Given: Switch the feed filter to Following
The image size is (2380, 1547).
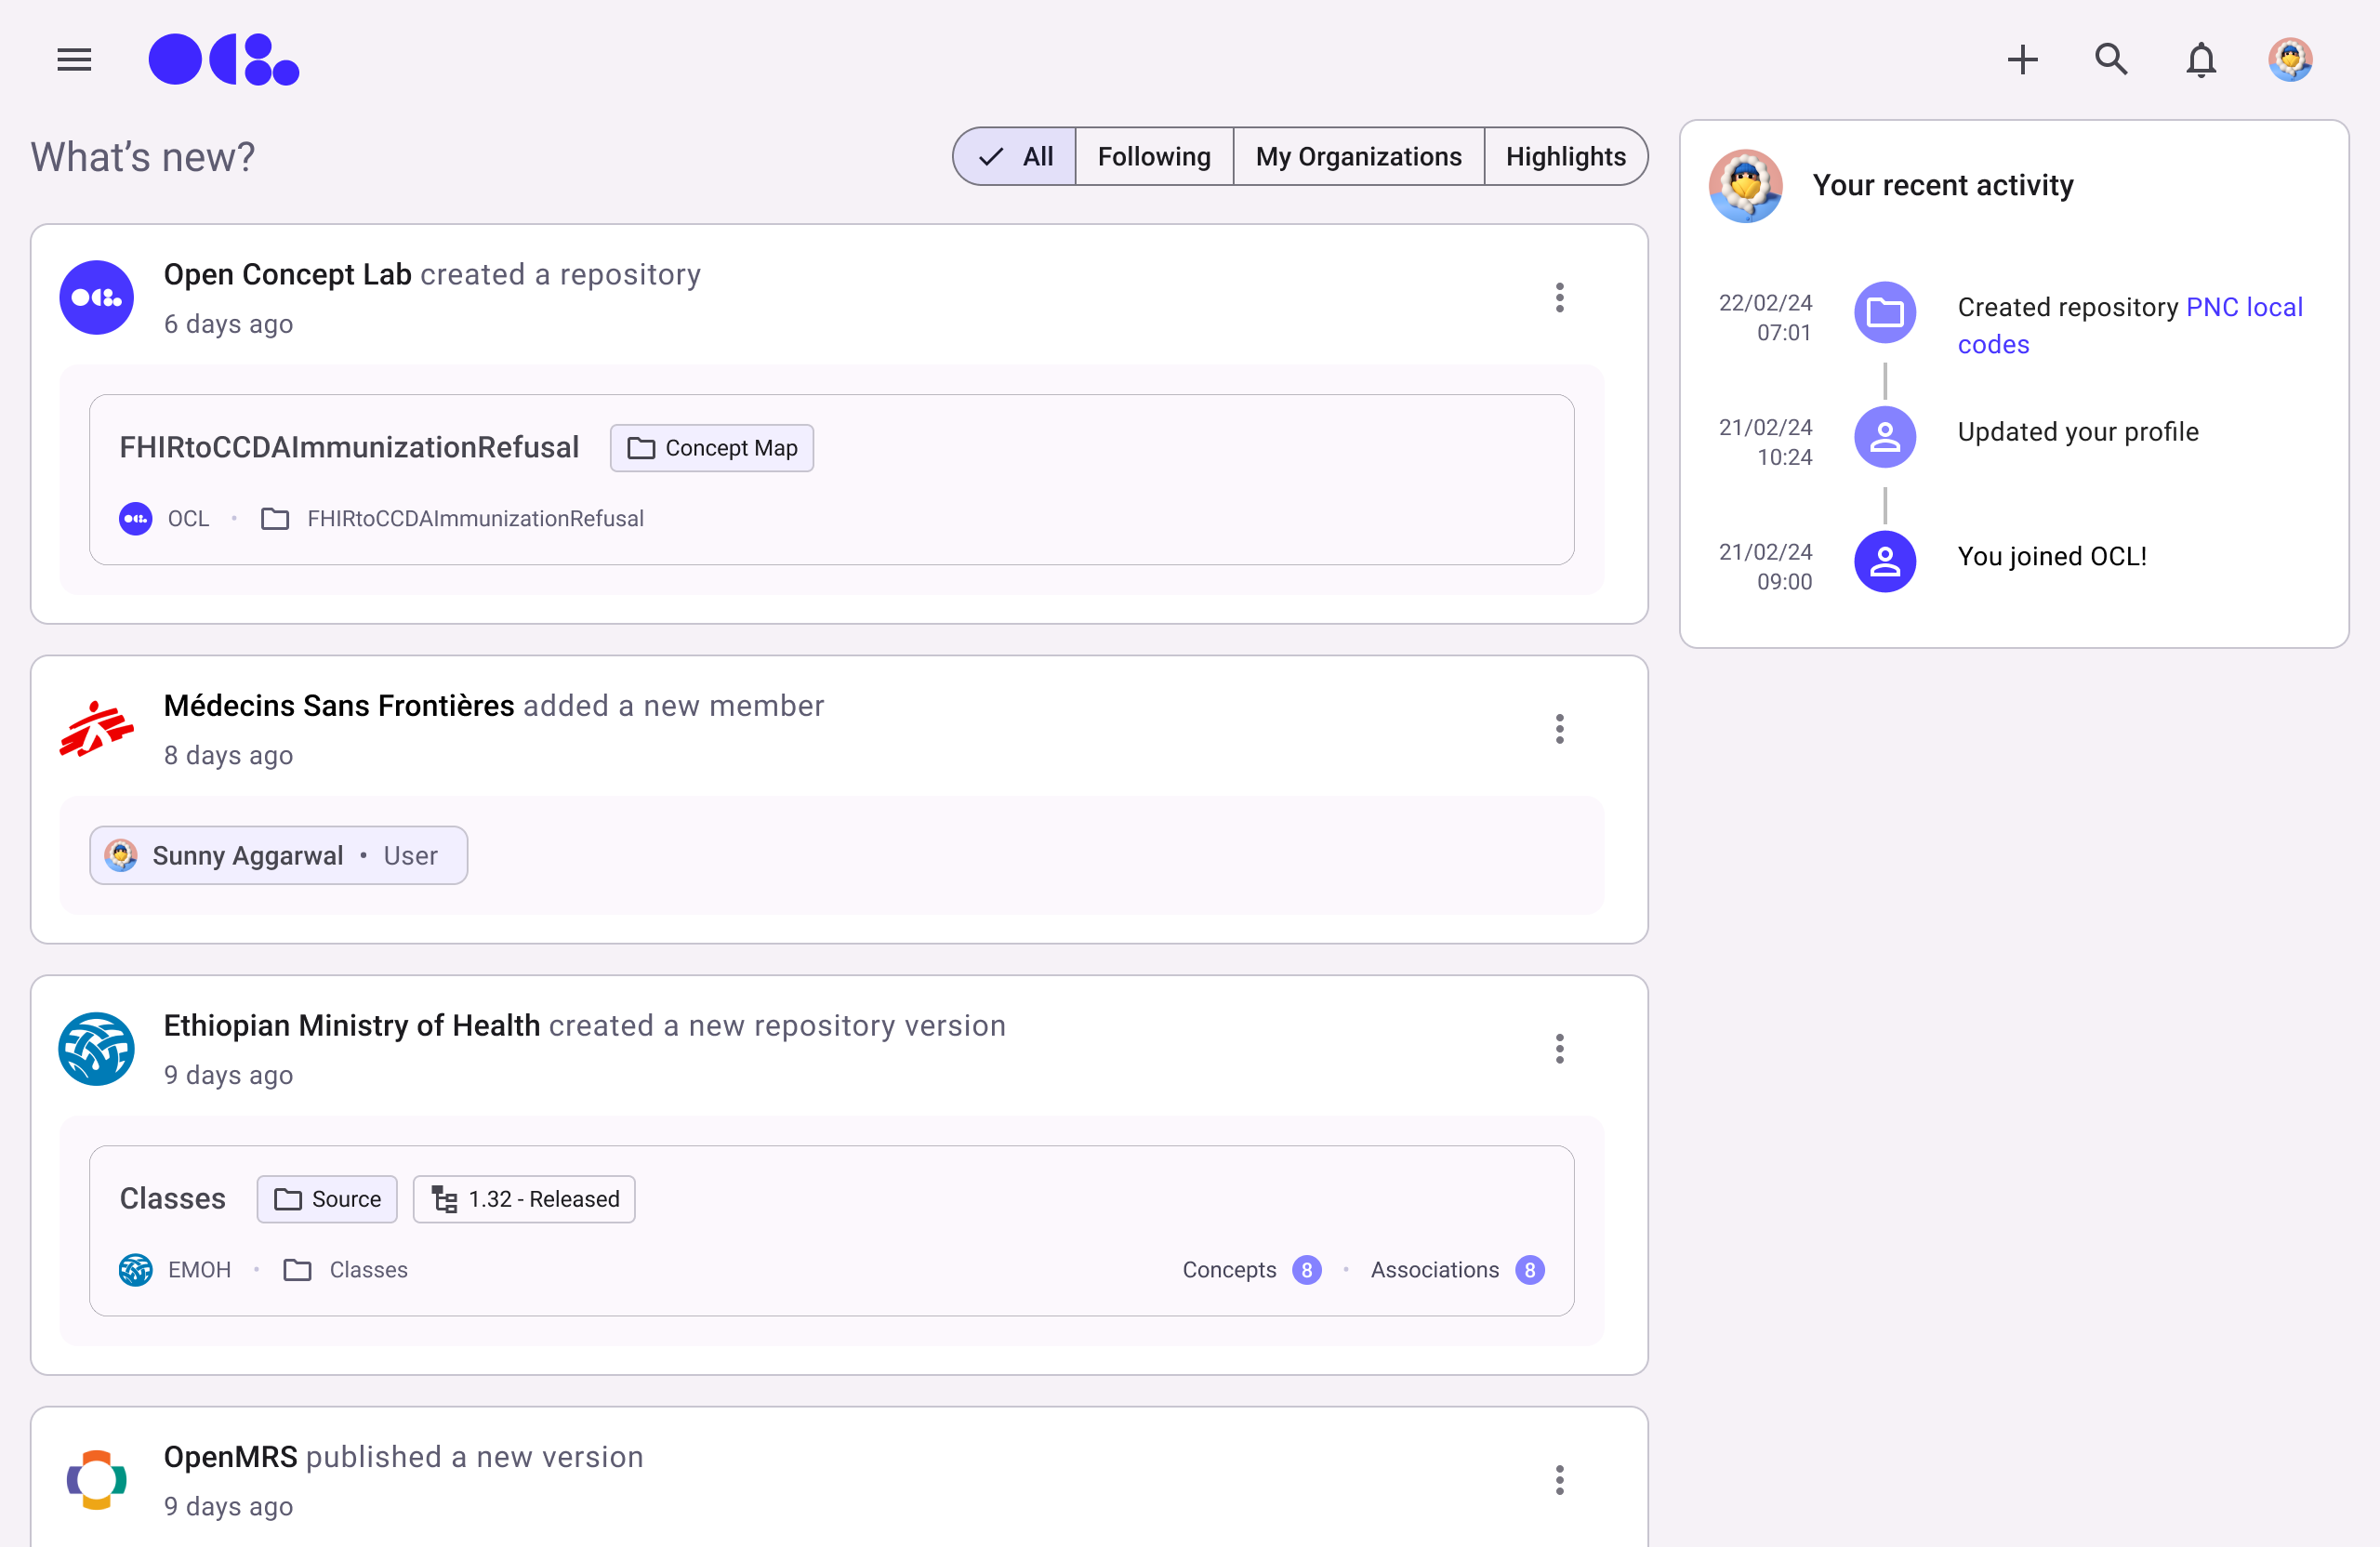Looking at the screenshot, I should (1154, 157).
